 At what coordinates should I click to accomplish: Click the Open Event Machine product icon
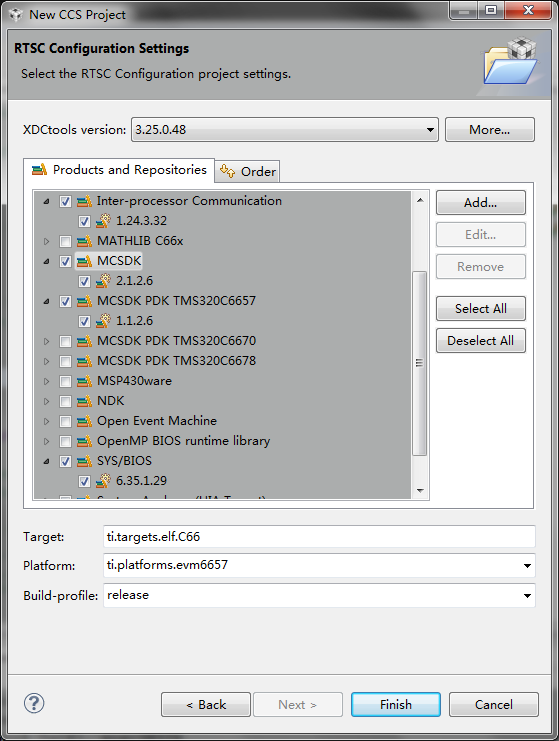(x=85, y=421)
